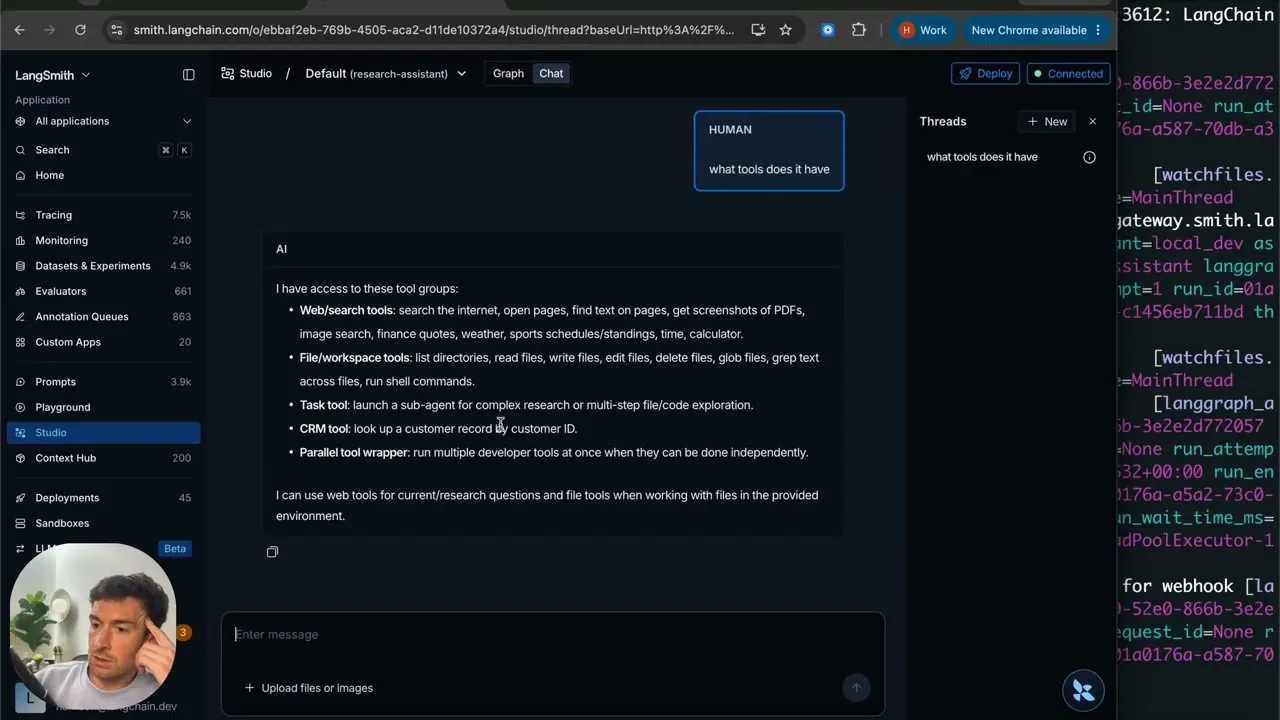Viewport: 1280px width, 720px height.
Task: Open Search in the sidebar
Action: coord(103,150)
